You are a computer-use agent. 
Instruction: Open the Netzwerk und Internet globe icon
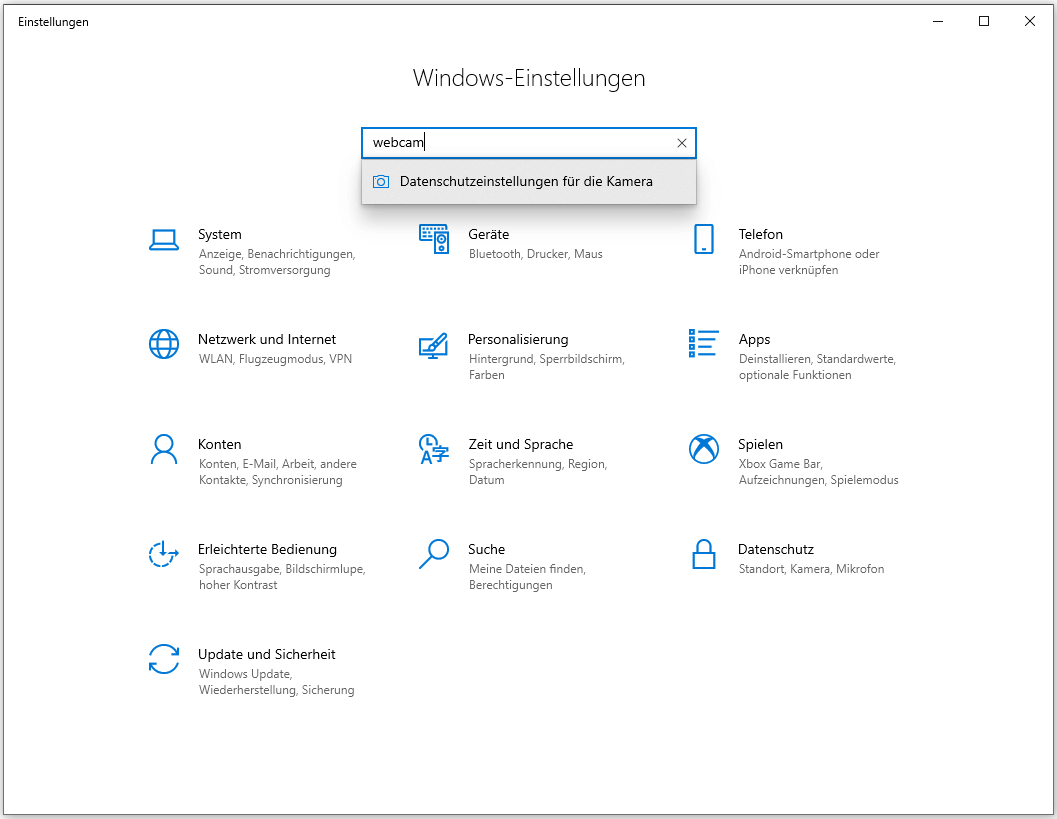pyautogui.click(x=164, y=344)
